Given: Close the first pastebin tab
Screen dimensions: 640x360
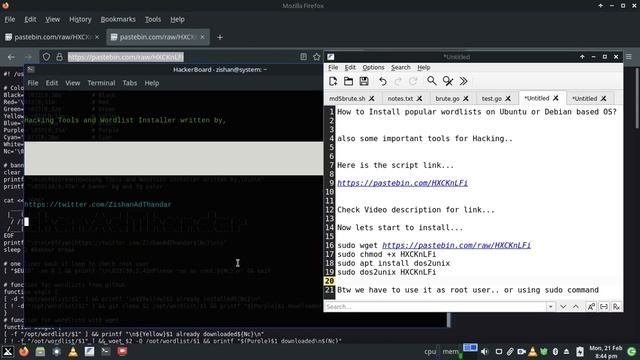Looking at the screenshot, I should tap(97, 37).
